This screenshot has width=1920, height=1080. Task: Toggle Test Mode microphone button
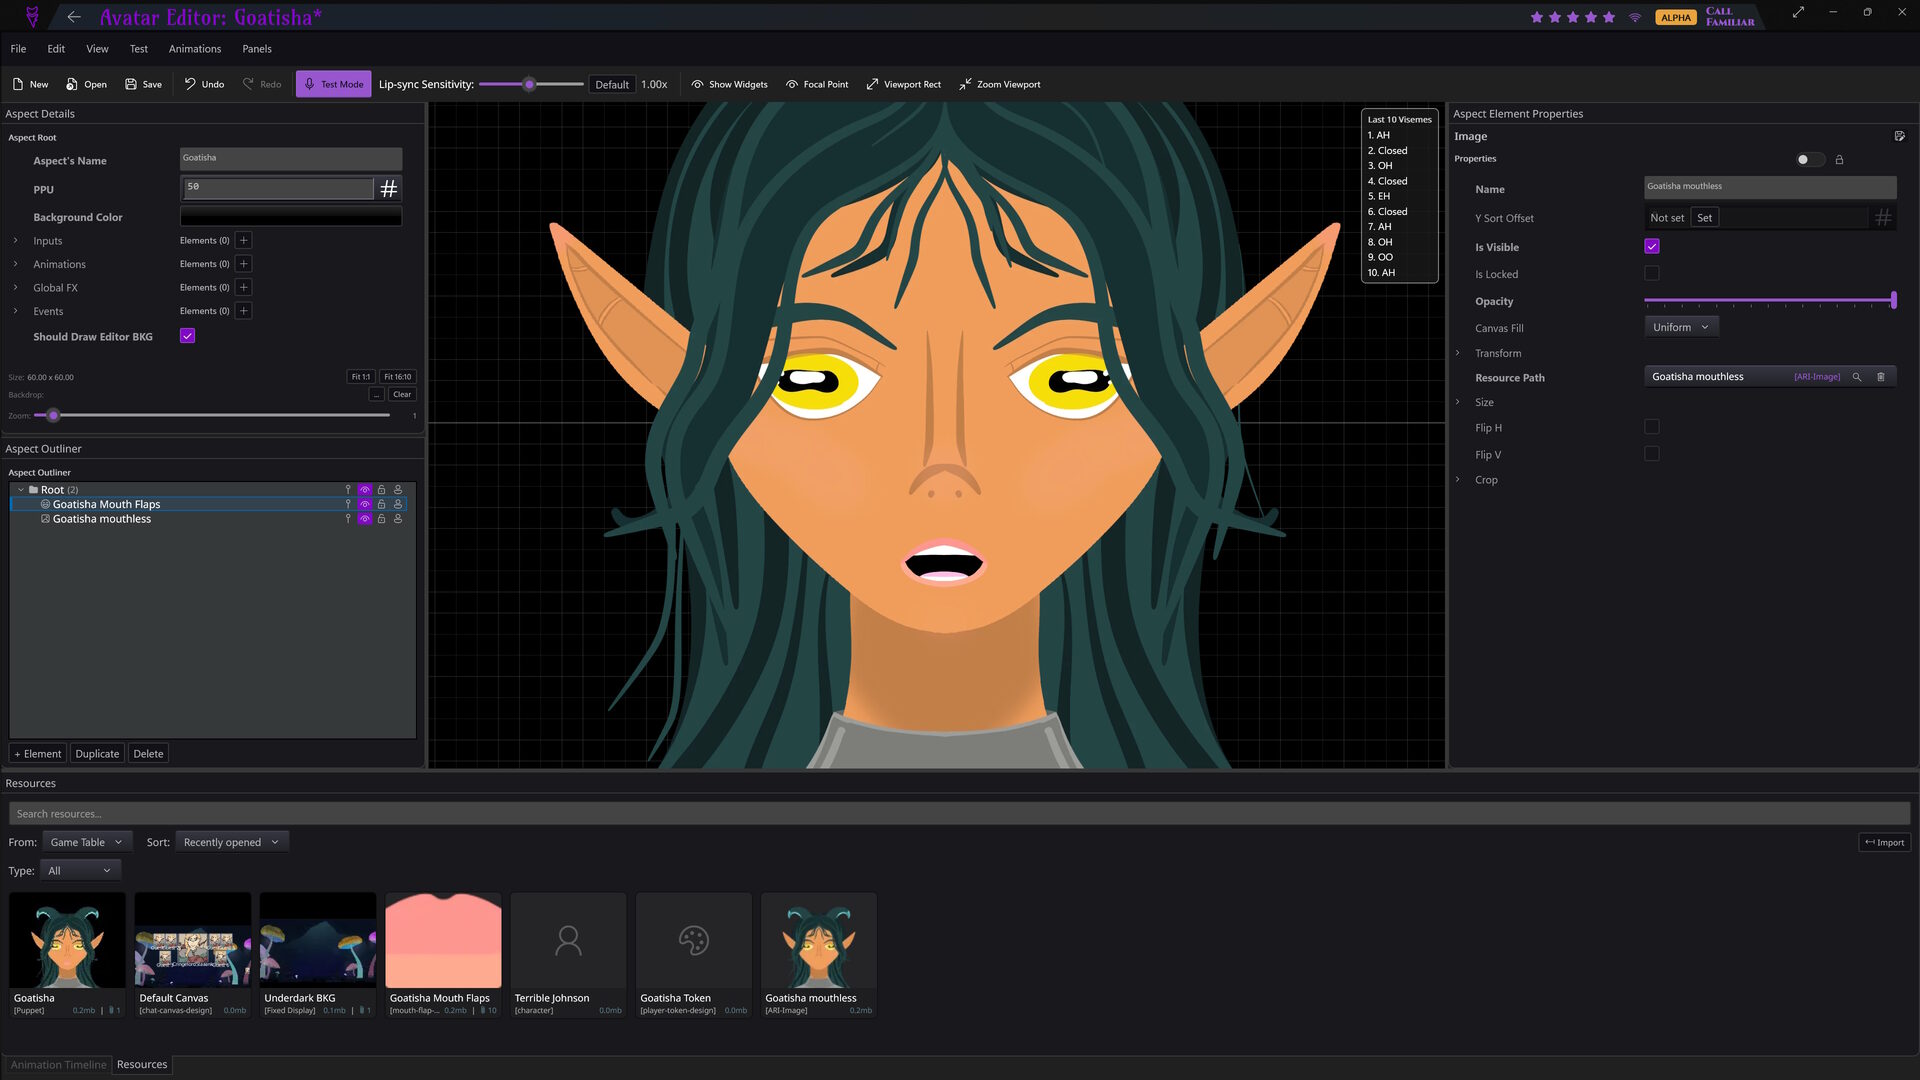coord(333,84)
